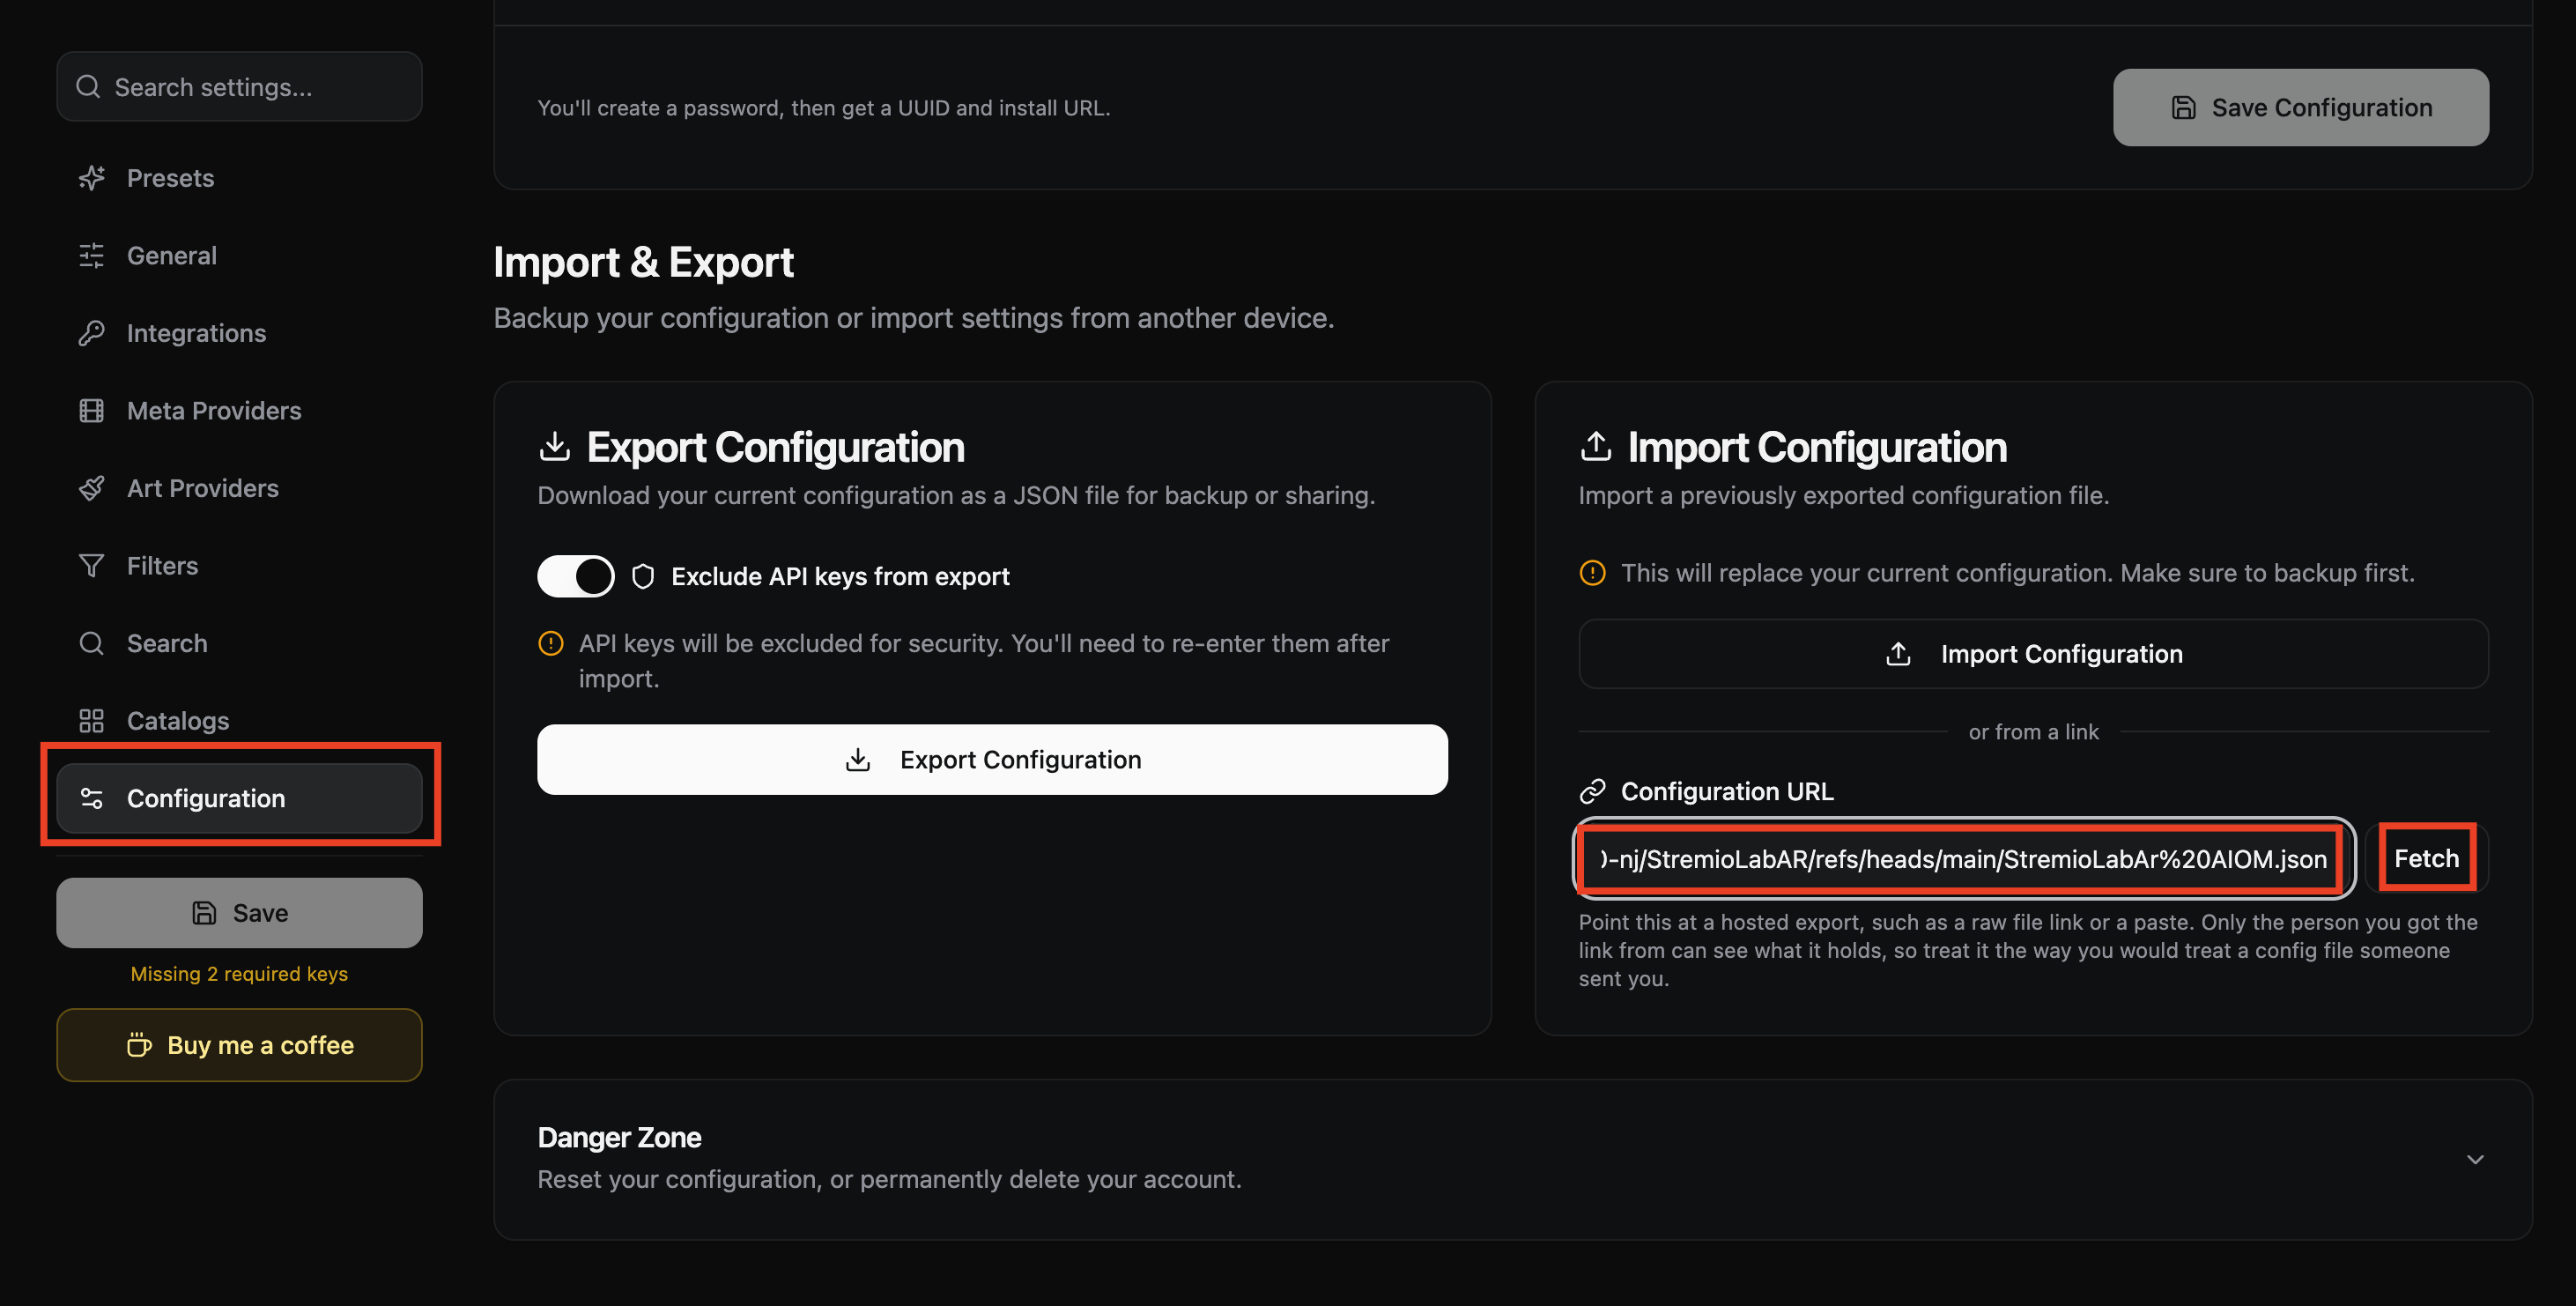The width and height of the screenshot is (2576, 1306).
Task: Click the Presets sparkle icon in the sidebar
Action: (91, 178)
